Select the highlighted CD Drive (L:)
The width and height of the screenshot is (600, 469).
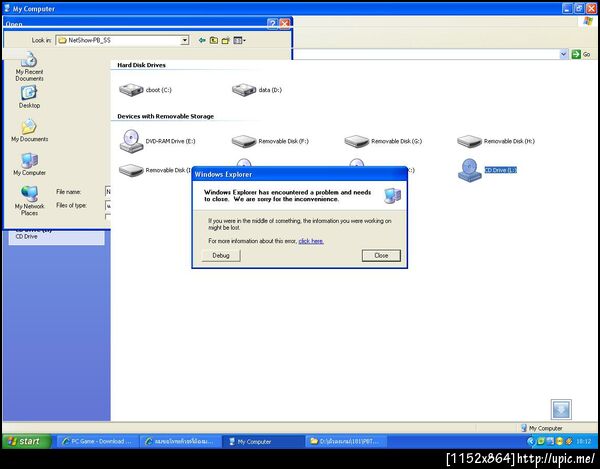pos(487,170)
